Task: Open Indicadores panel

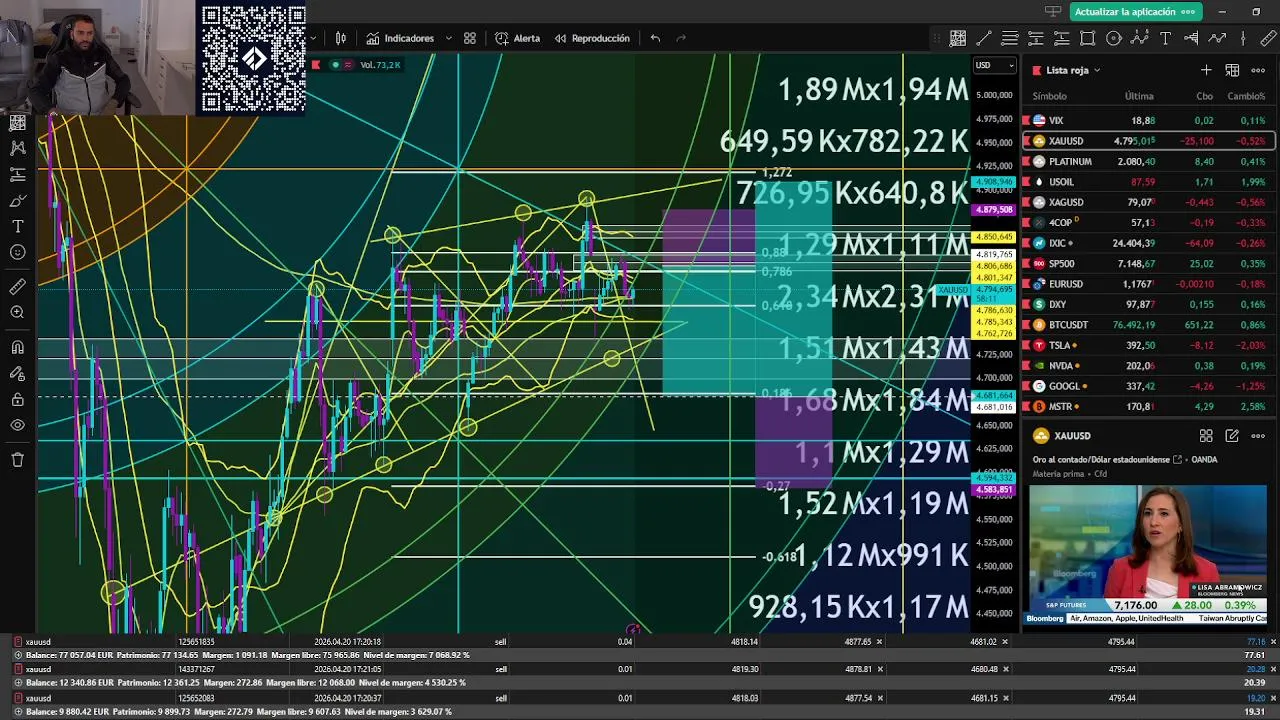Action: tap(400, 38)
